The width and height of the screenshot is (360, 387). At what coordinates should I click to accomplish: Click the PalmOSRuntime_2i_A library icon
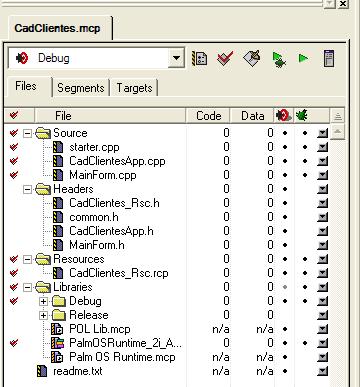(57, 343)
